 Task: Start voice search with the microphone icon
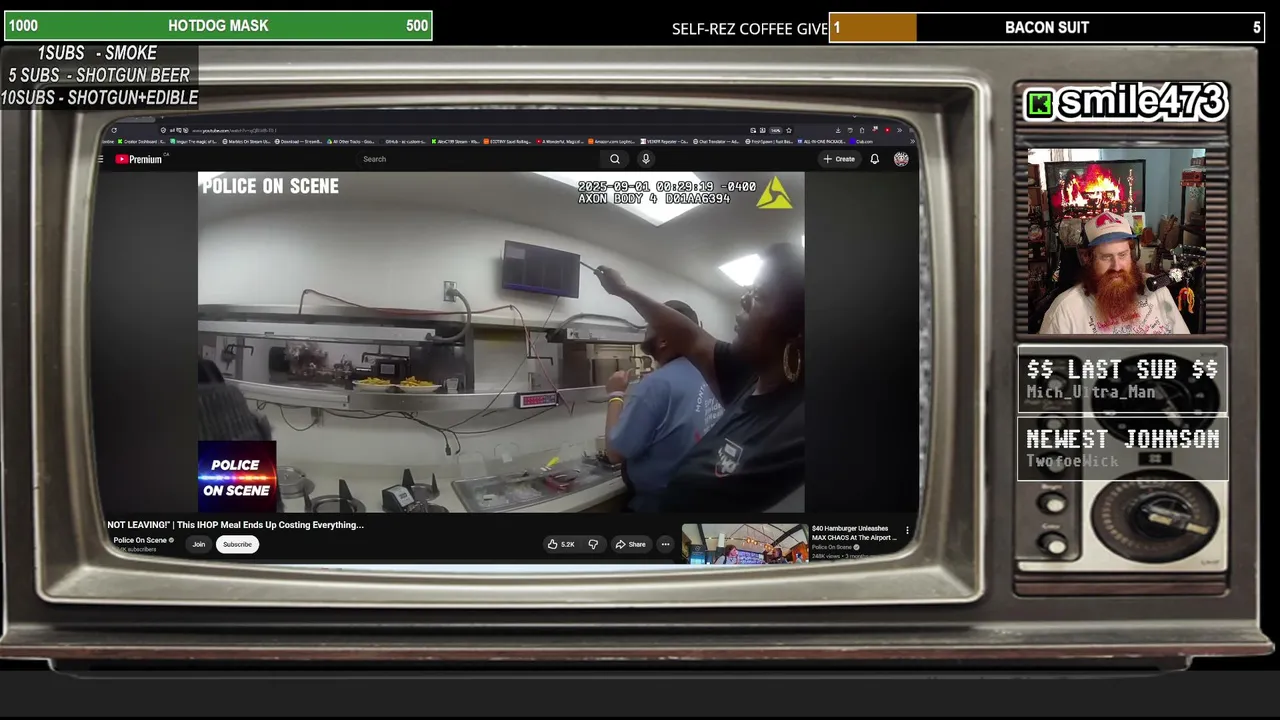[646, 159]
